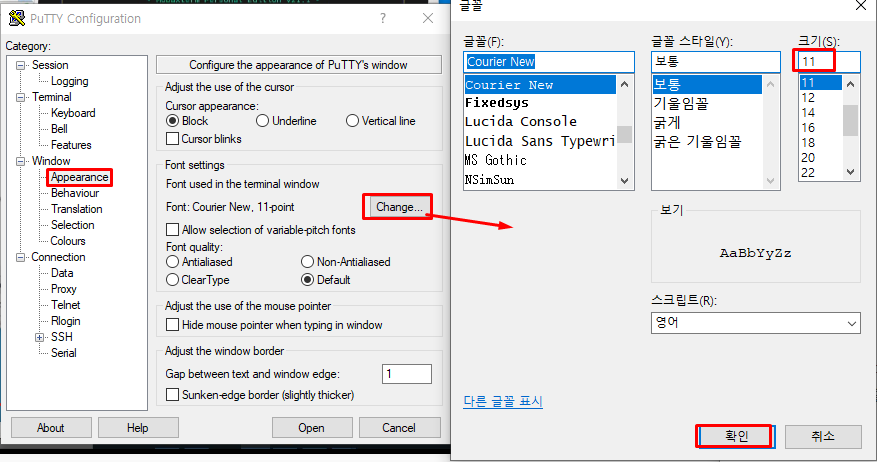
Task: Choose Block cursor appearance
Action: point(172,121)
